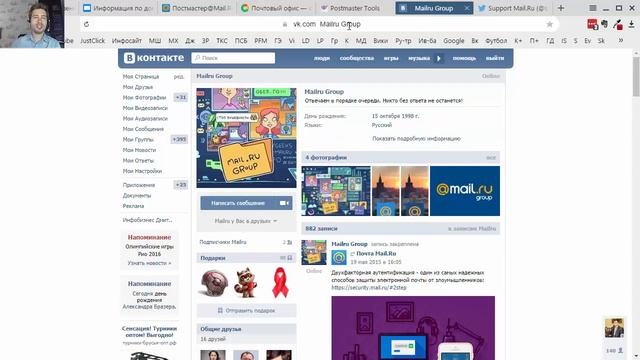Bookmark page with the star icon
The image size is (640, 360).
pos(550,24)
